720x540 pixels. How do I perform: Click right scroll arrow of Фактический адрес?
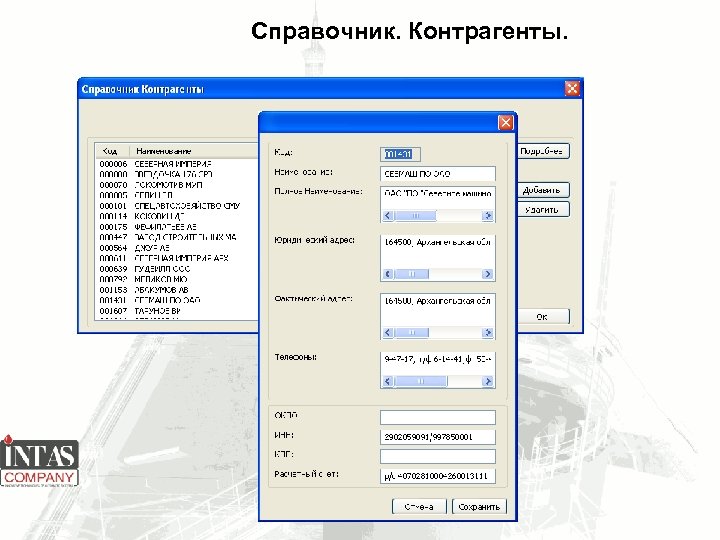pyautogui.click(x=488, y=332)
